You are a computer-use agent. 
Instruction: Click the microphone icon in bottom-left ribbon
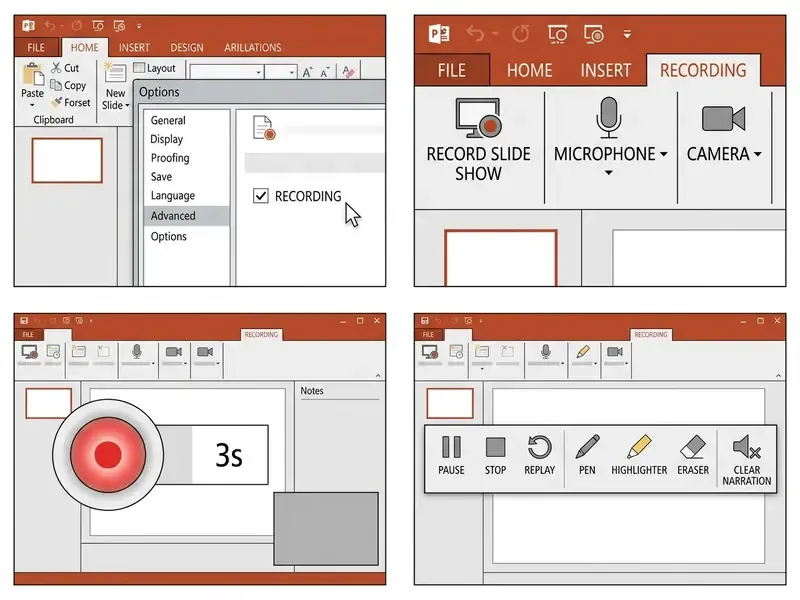click(x=137, y=352)
